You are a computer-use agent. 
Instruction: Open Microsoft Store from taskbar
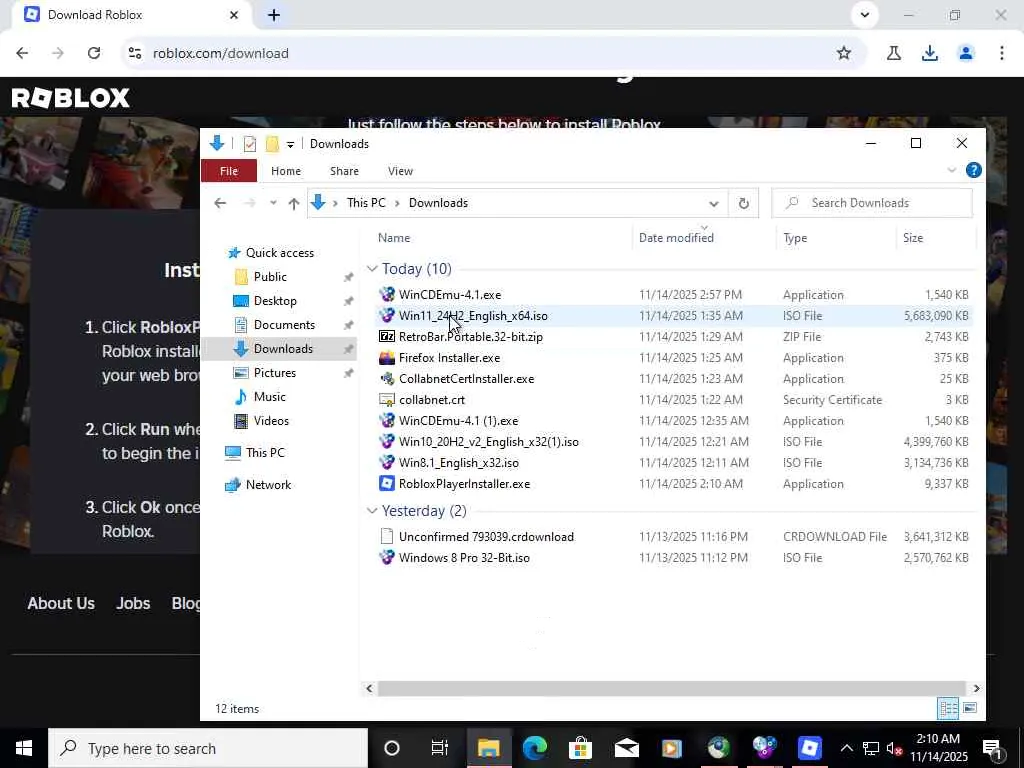tap(580, 748)
